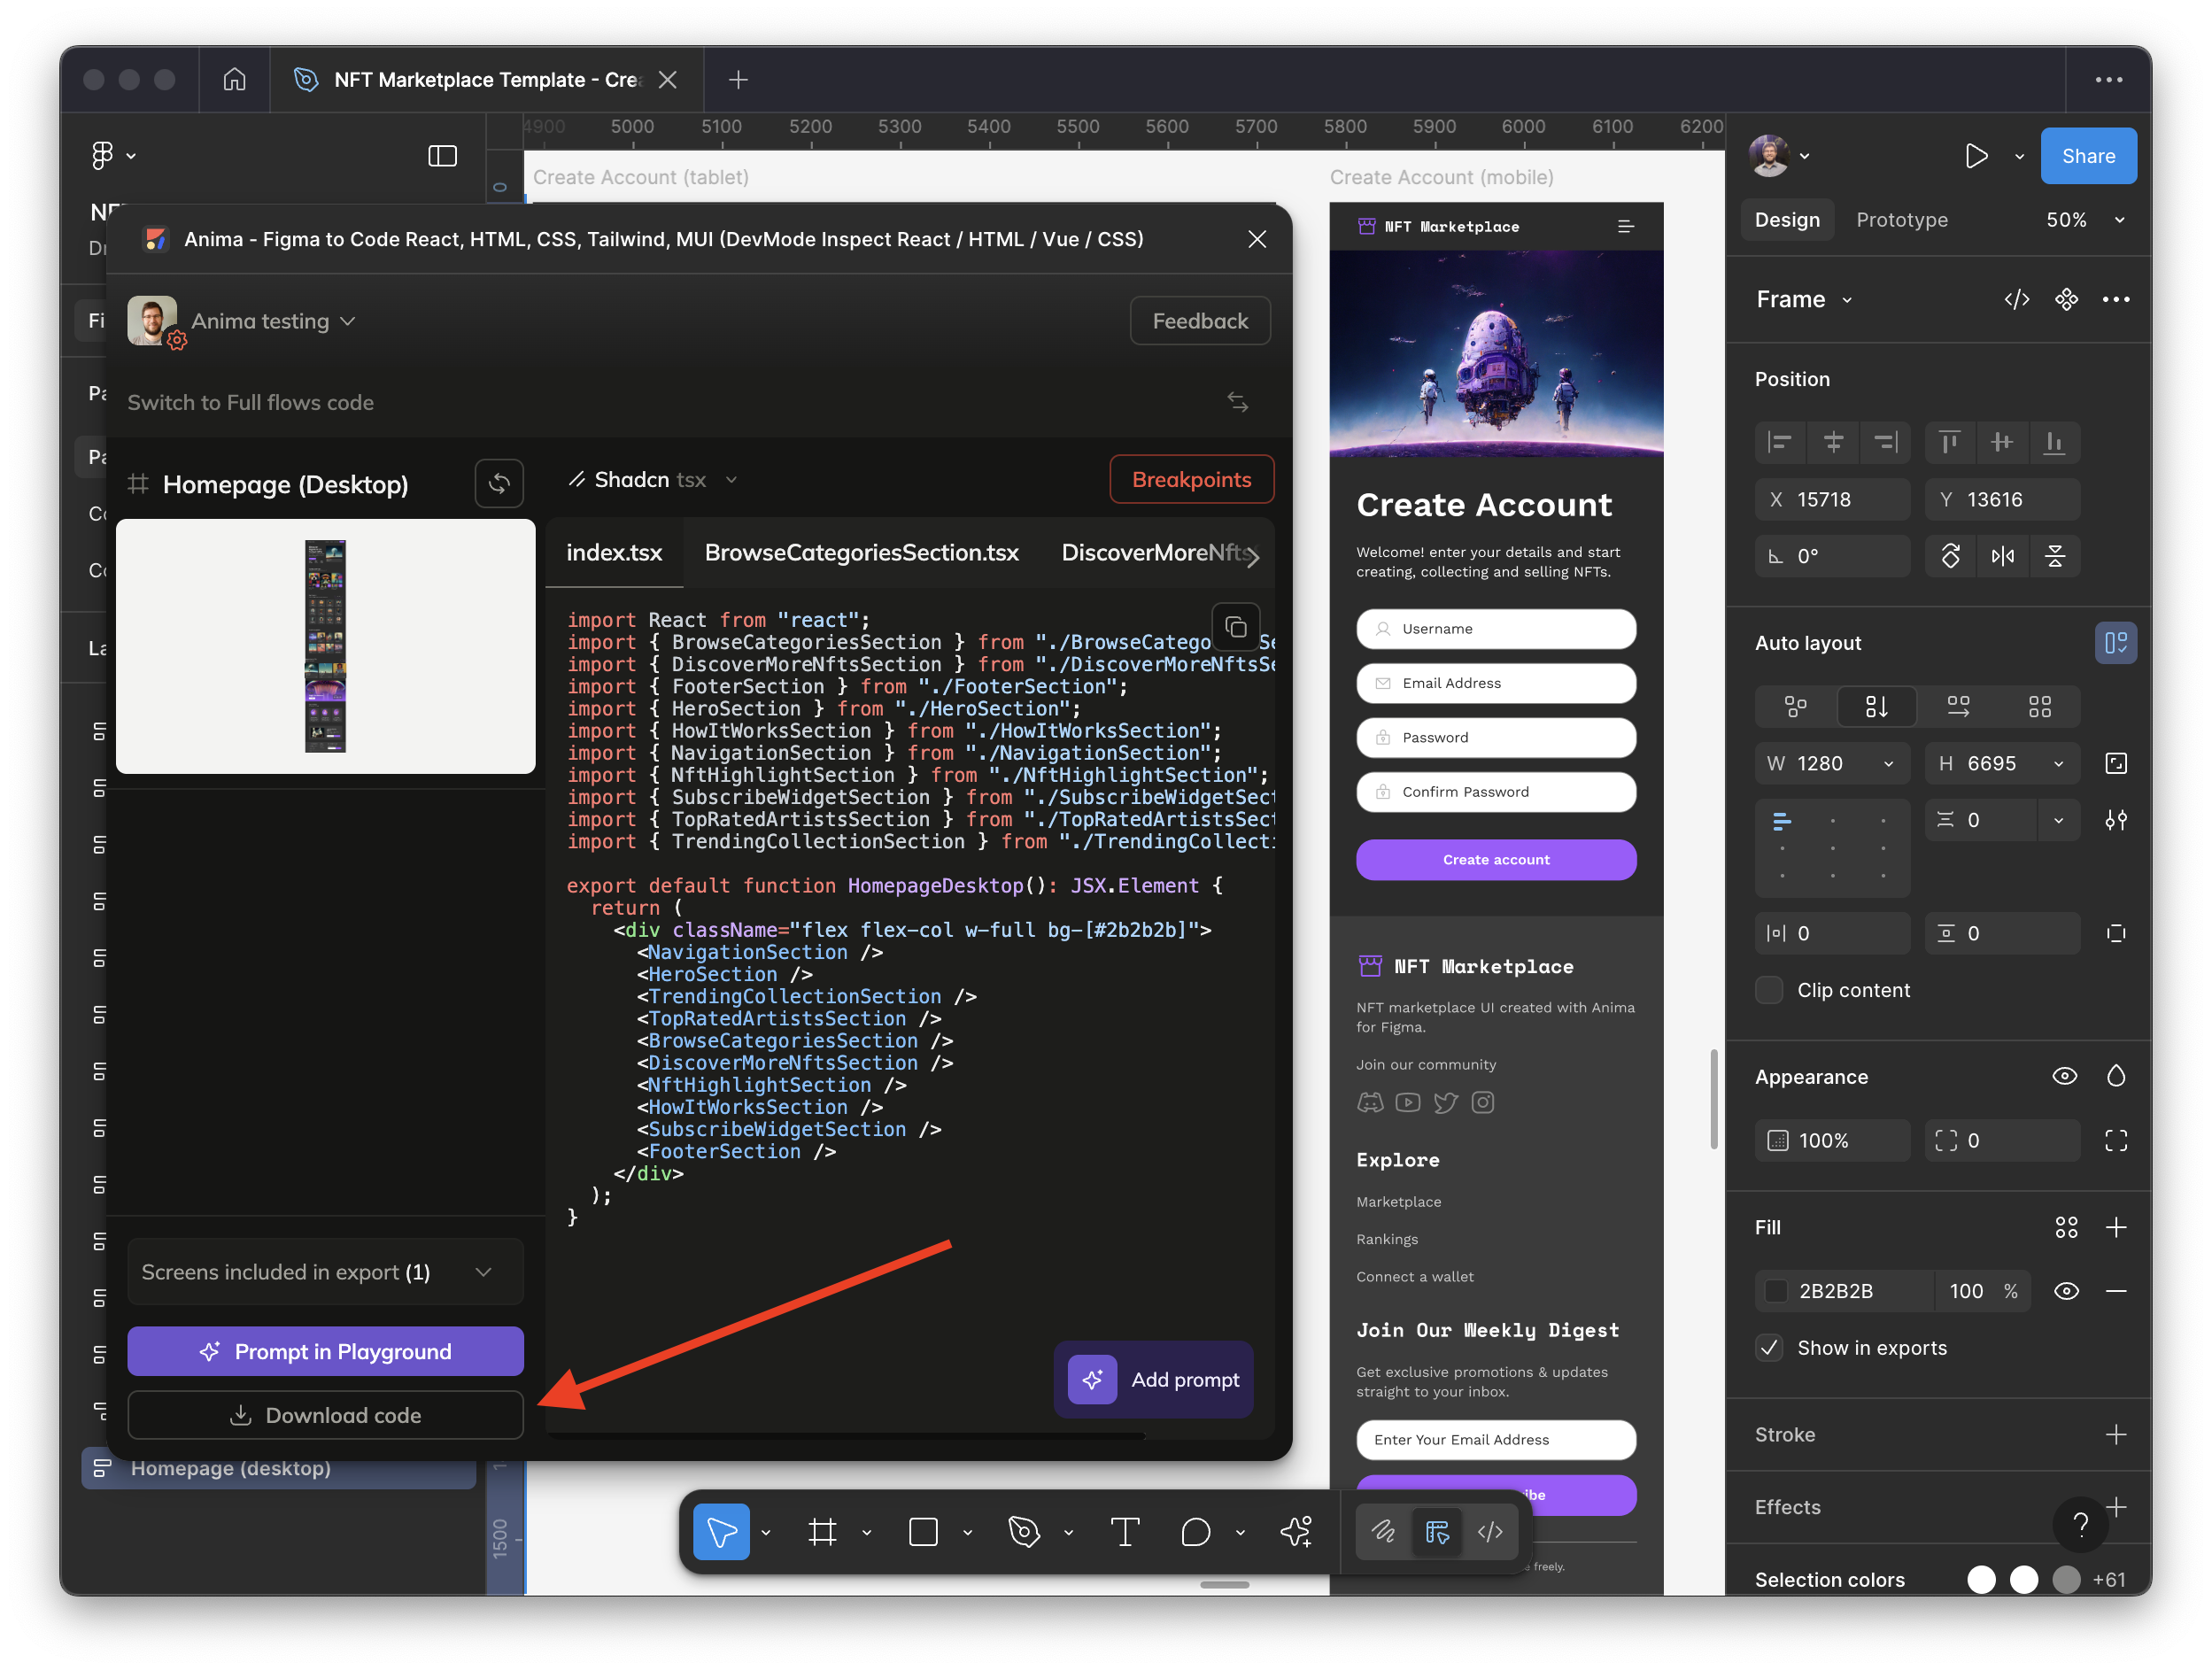The height and width of the screenshot is (1670, 2212).
Task: Go to the Figma home icon
Action: 234,79
